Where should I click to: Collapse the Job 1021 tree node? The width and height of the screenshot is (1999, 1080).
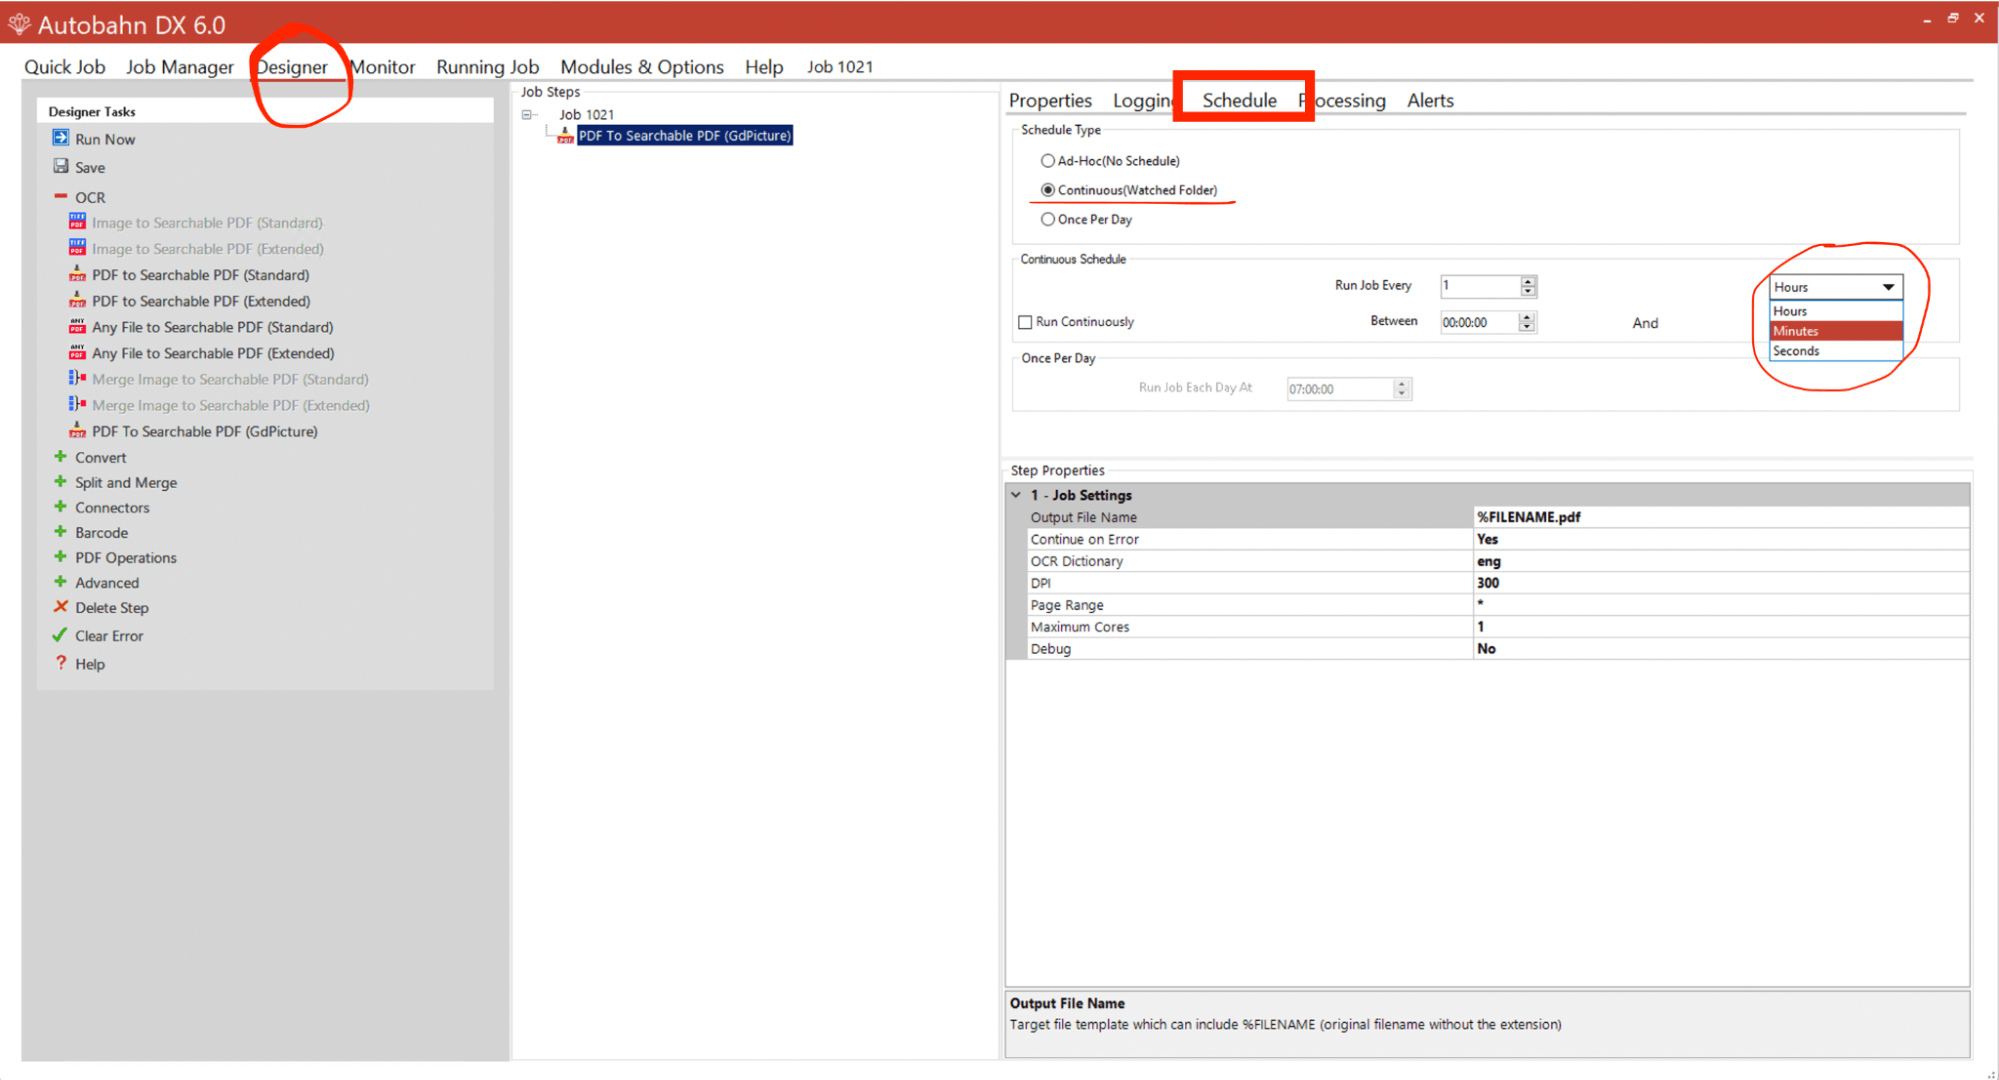click(527, 114)
